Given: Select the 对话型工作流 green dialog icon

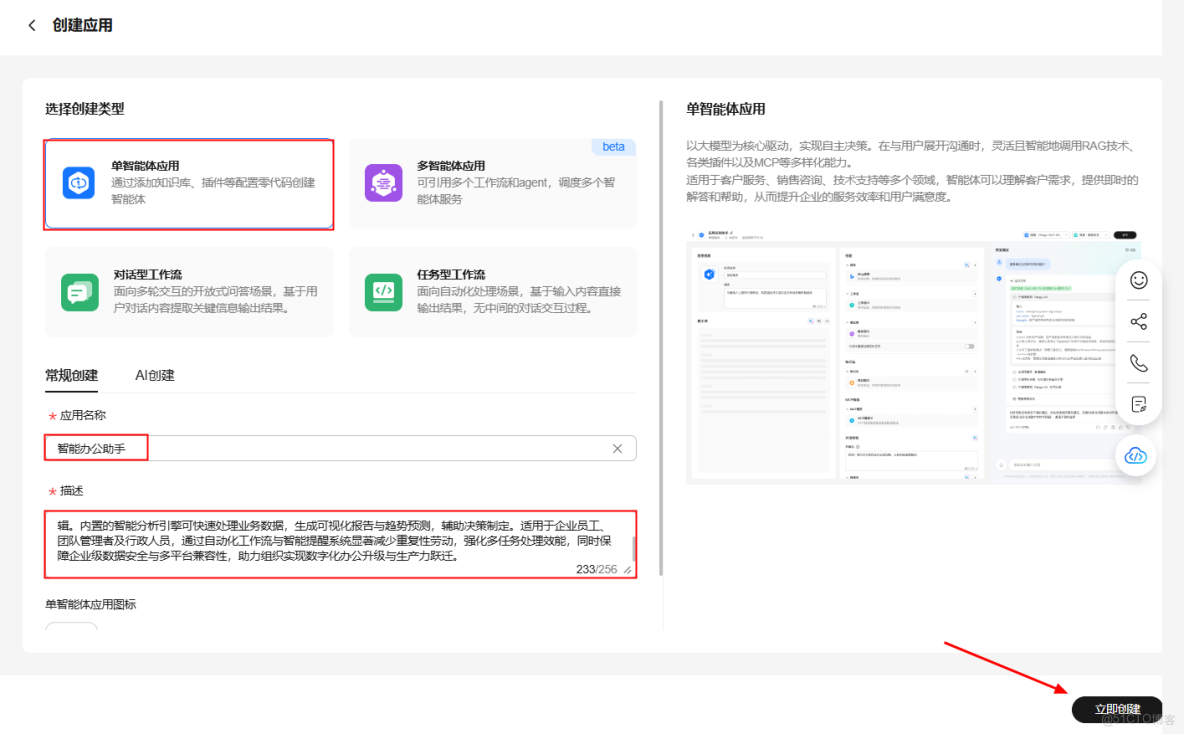Looking at the screenshot, I should click(x=78, y=293).
